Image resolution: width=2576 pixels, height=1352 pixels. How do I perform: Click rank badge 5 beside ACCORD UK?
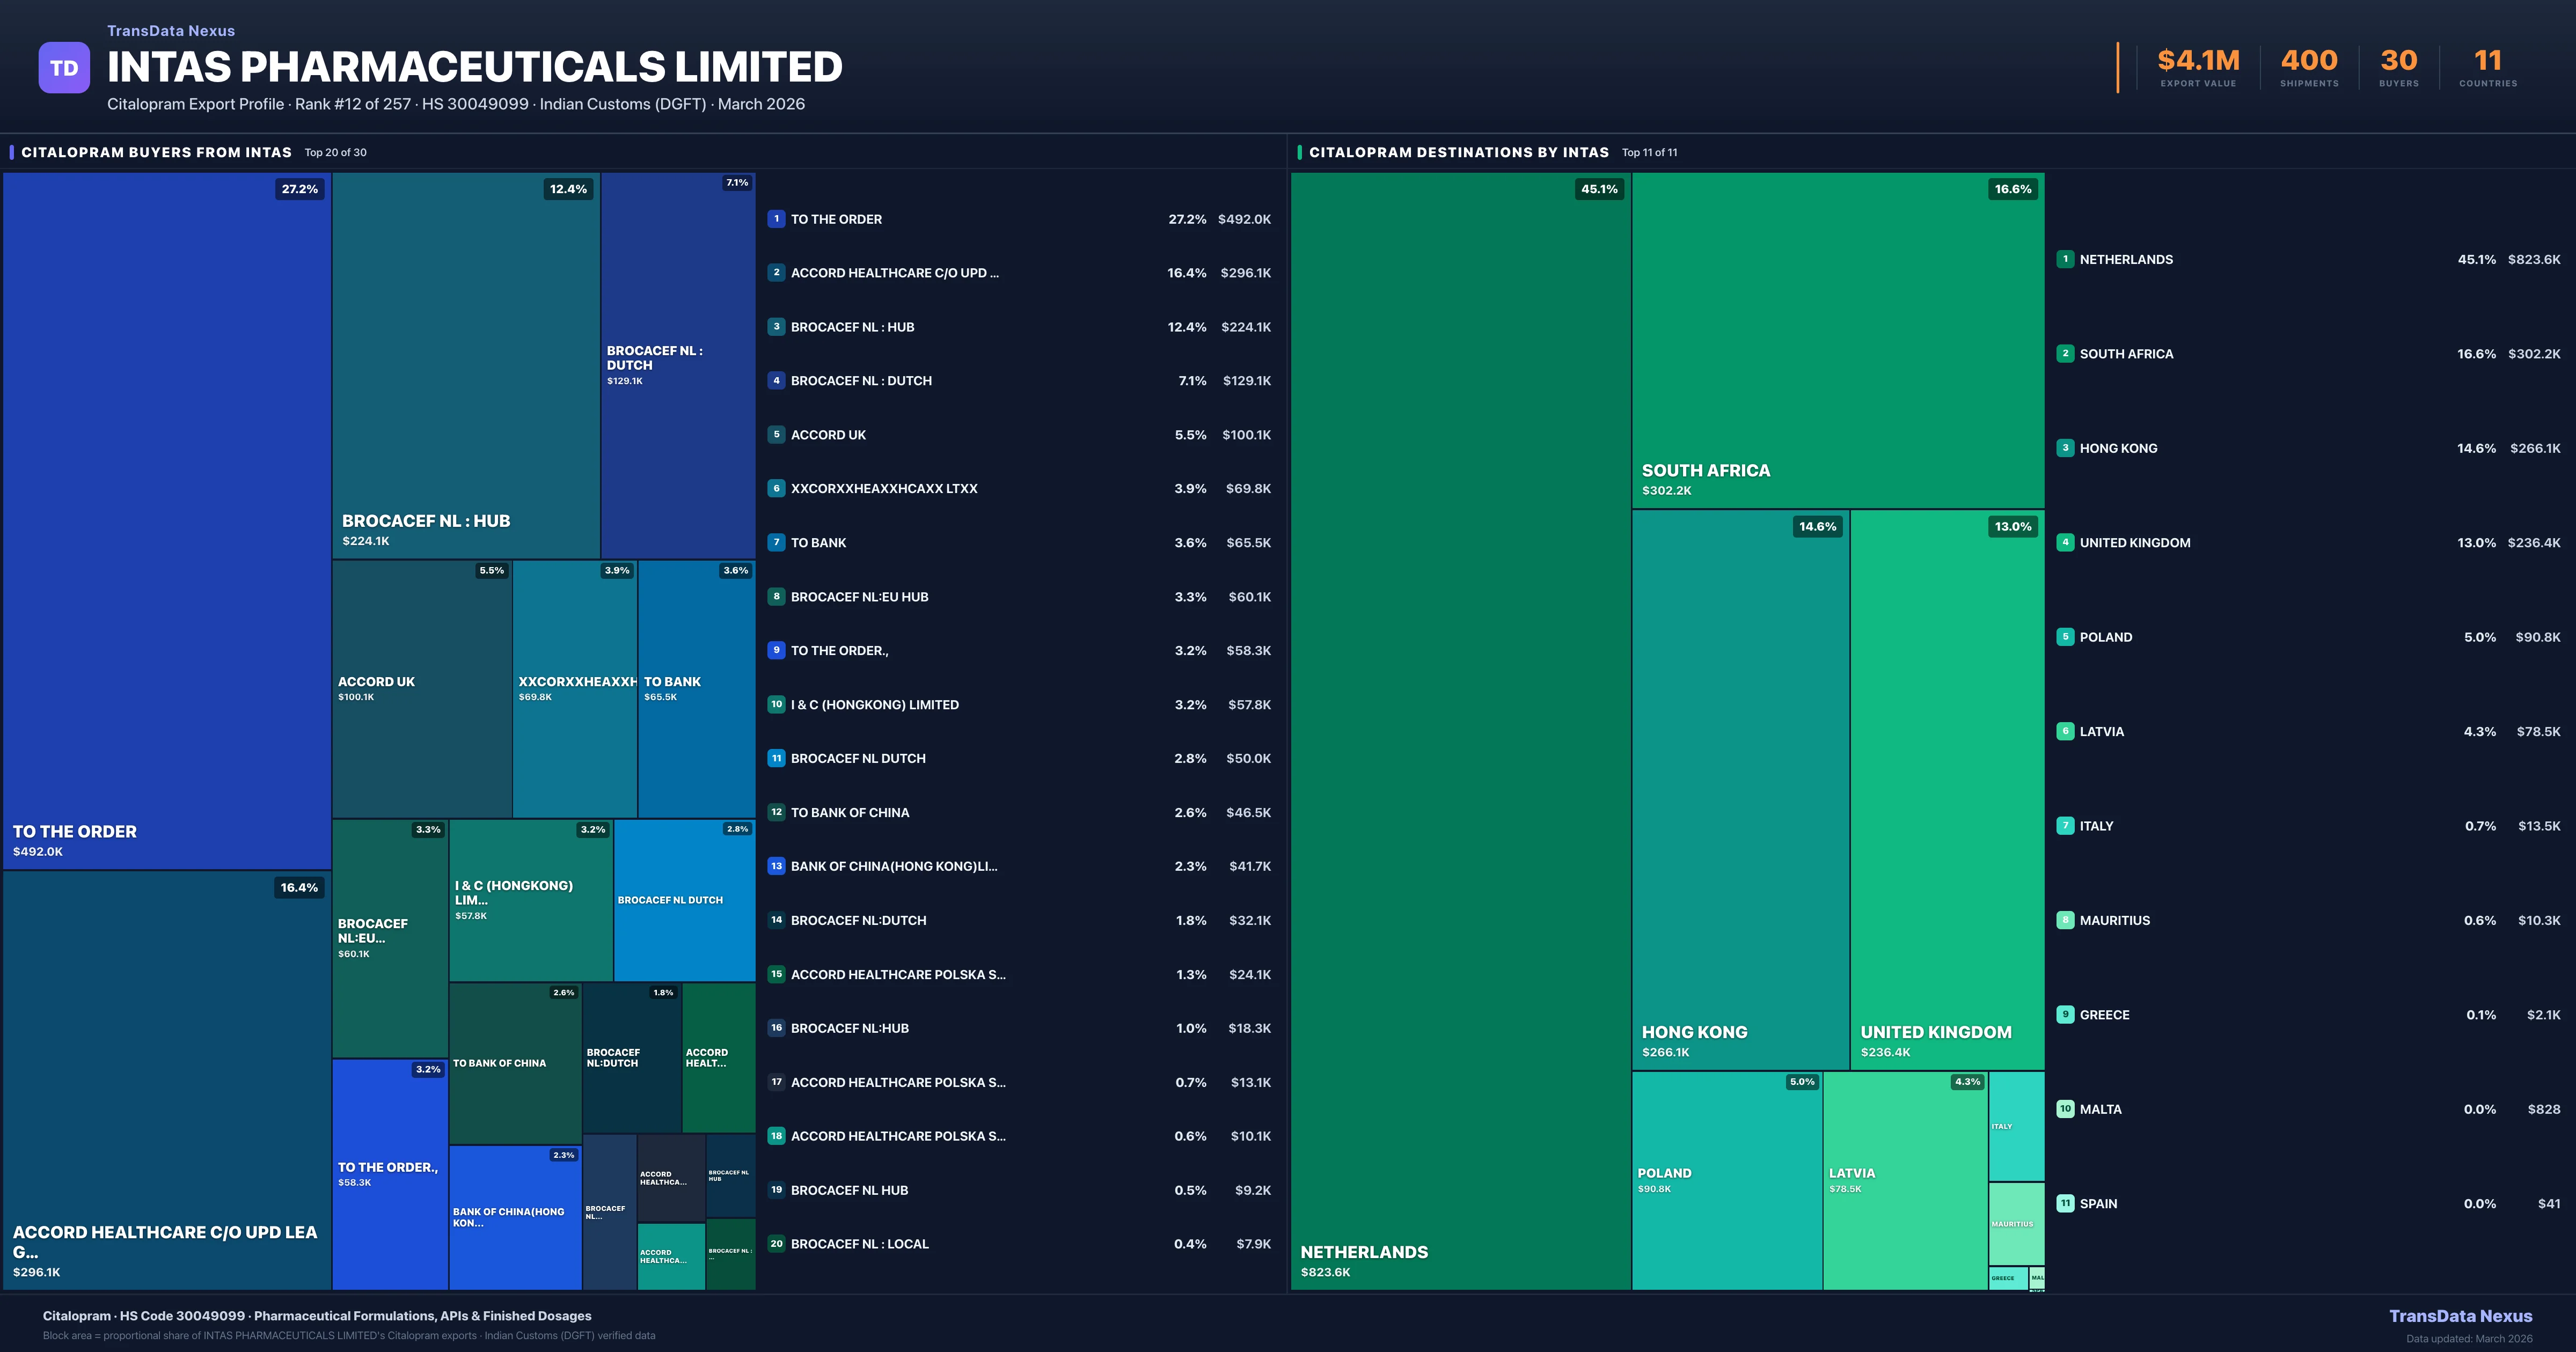(x=776, y=435)
